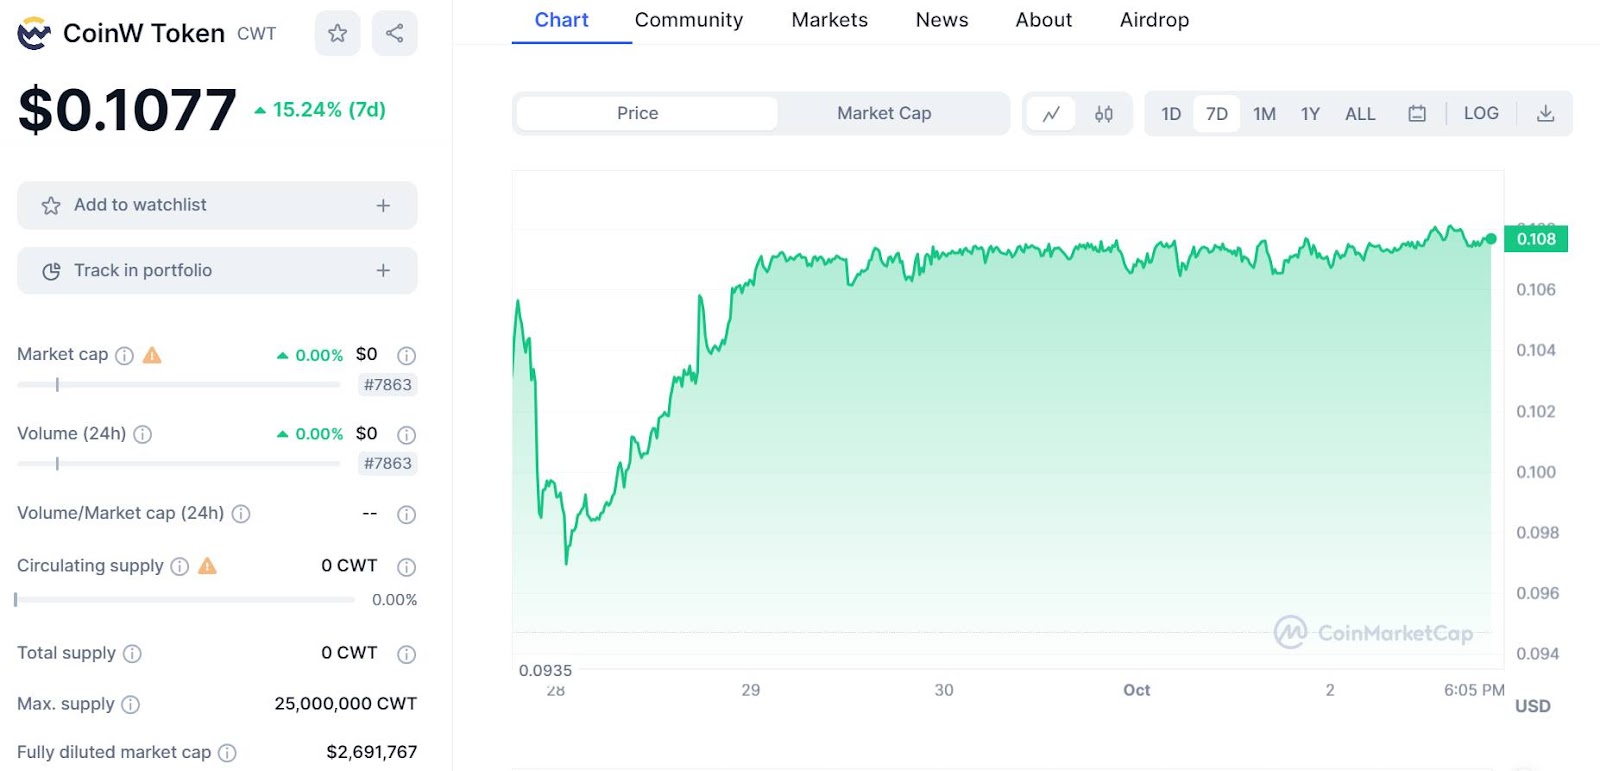The width and height of the screenshot is (1600, 771).
Task: Open calendar date range picker
Action: 1417,114
